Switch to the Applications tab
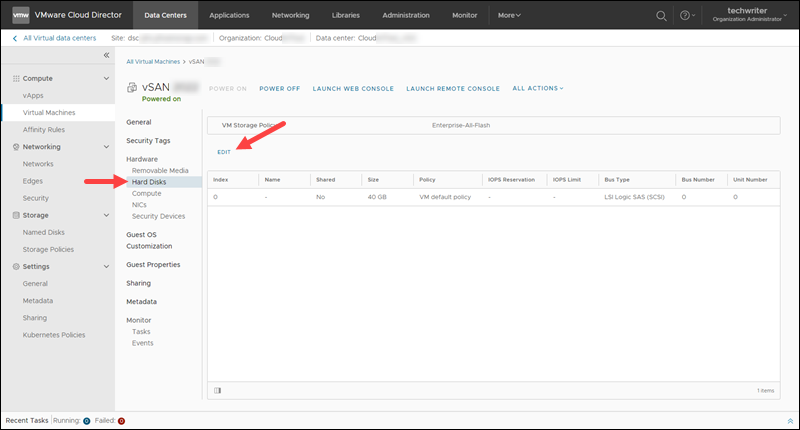 click(229, 15)
